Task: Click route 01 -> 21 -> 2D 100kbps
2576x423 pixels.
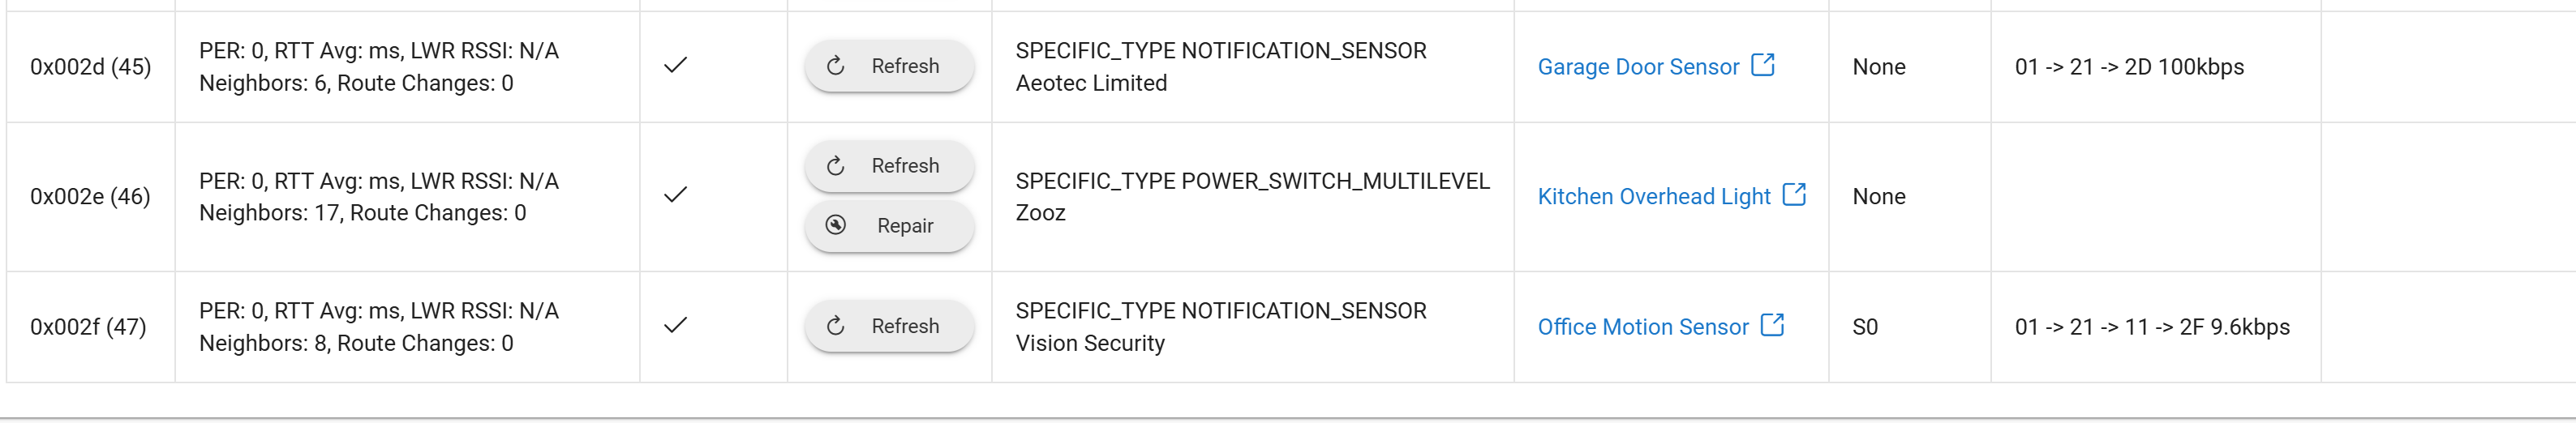Action: point(2129,67)
